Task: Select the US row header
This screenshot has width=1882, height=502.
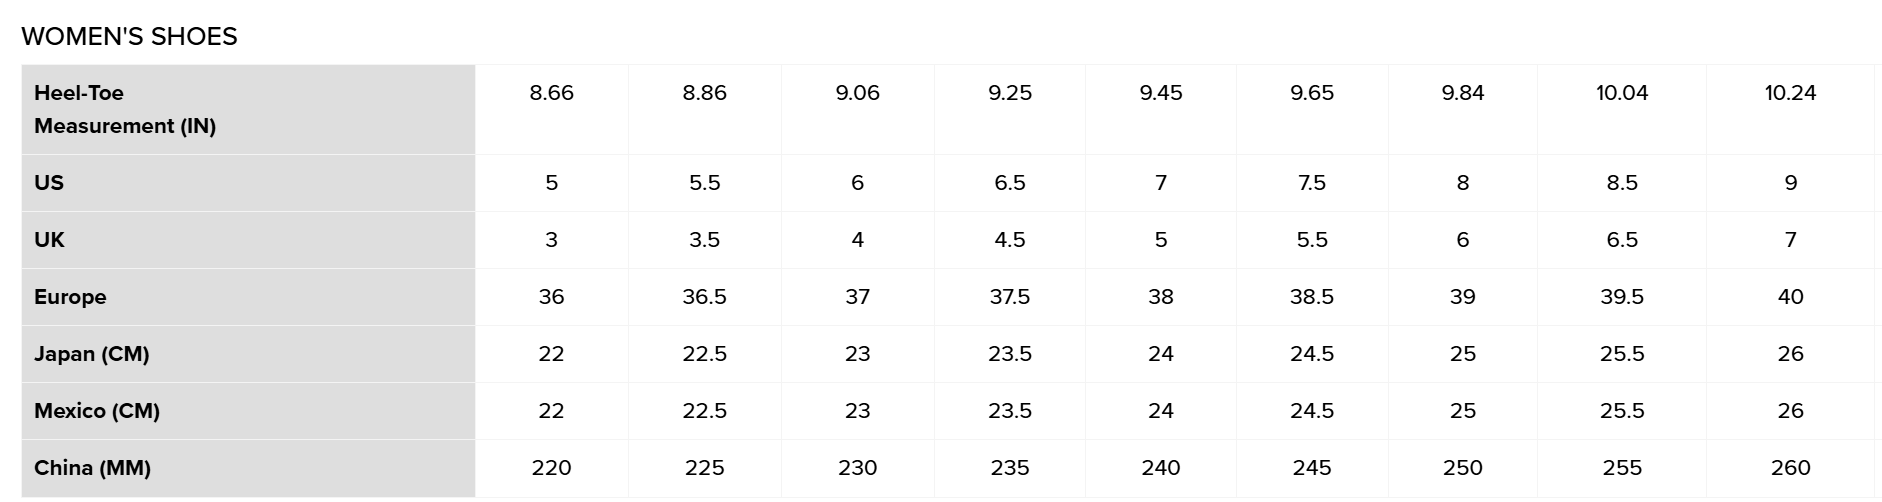Action: (x=248, y=183)
